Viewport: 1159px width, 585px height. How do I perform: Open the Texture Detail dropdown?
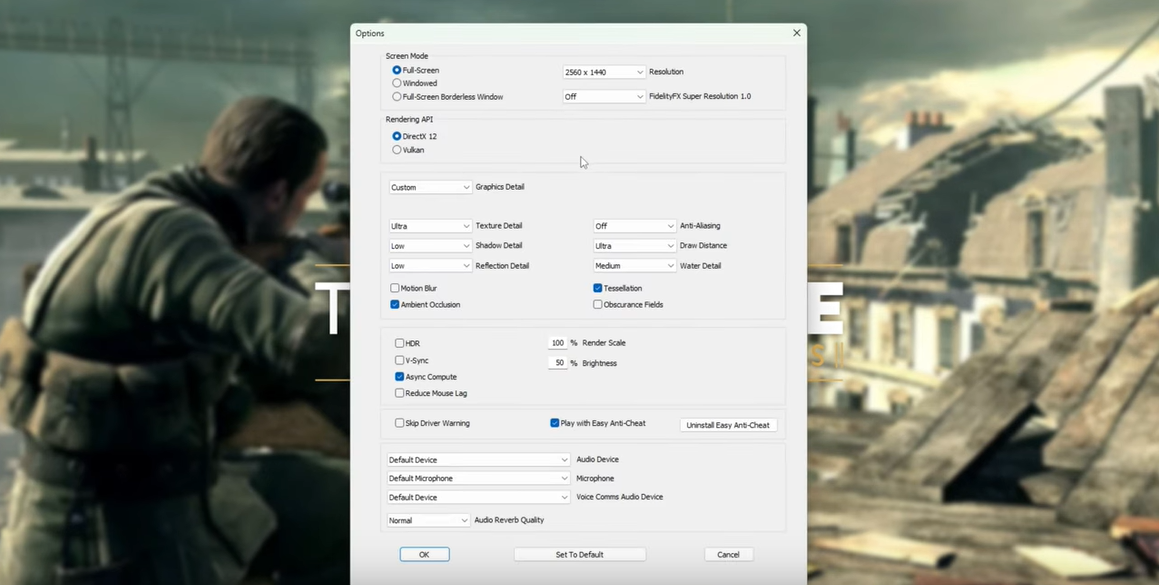click(x=430, y=226)
